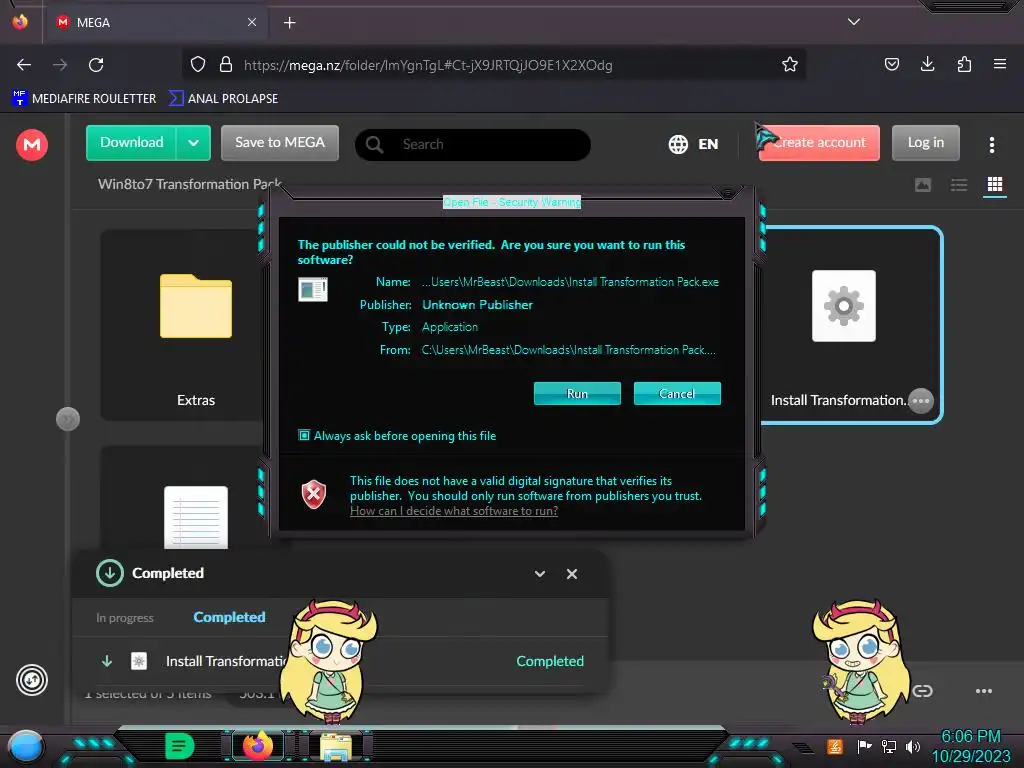This screenshot has width=1024, height=768.
Task: Open the MEGA three-dot top menu
Action: coord(991,145)
